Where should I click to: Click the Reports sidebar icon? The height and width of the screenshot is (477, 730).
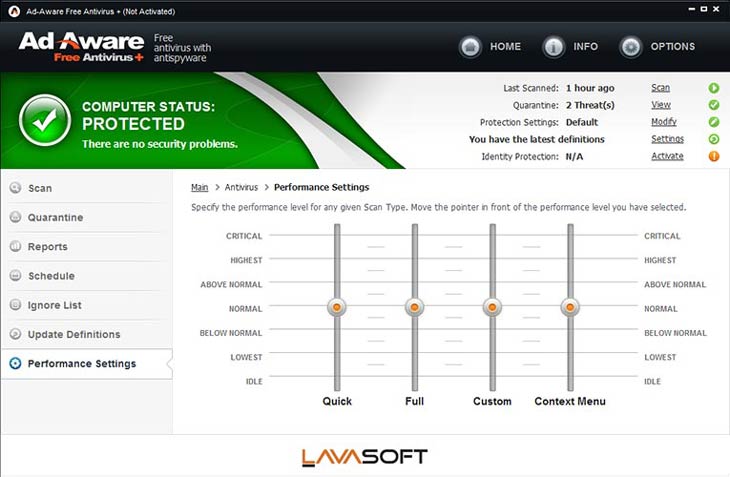[x=15, y=246]
